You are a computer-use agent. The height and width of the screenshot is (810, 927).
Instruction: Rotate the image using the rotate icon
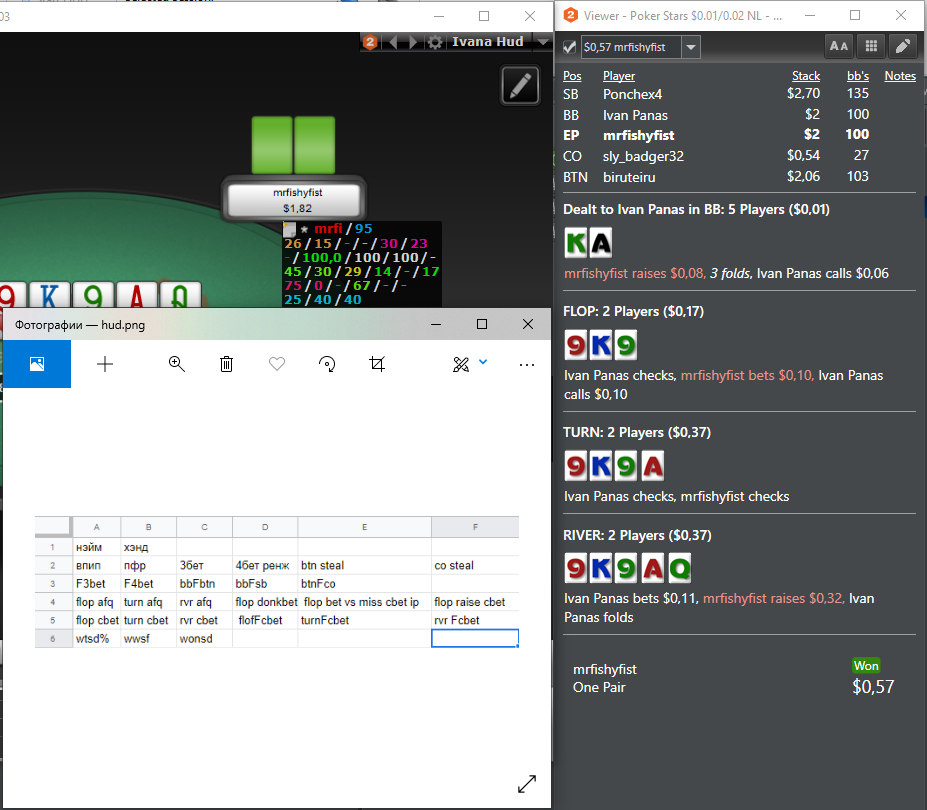(327, 364)
